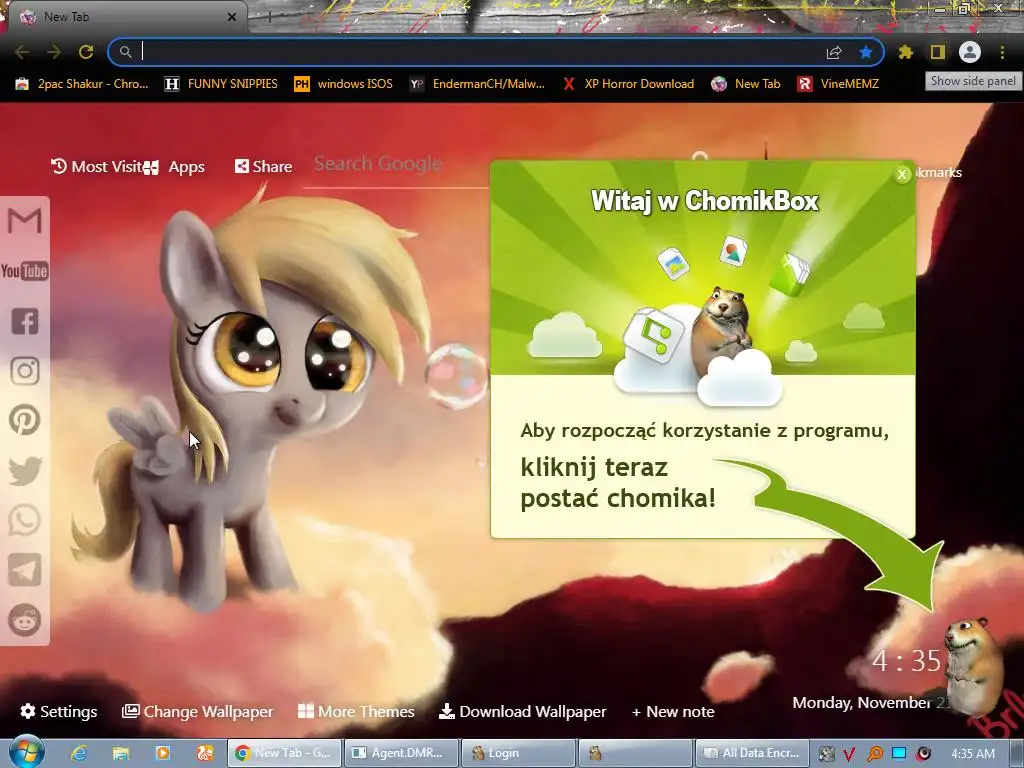Click the unnamed hamster taskbar button

coord(635,753)
